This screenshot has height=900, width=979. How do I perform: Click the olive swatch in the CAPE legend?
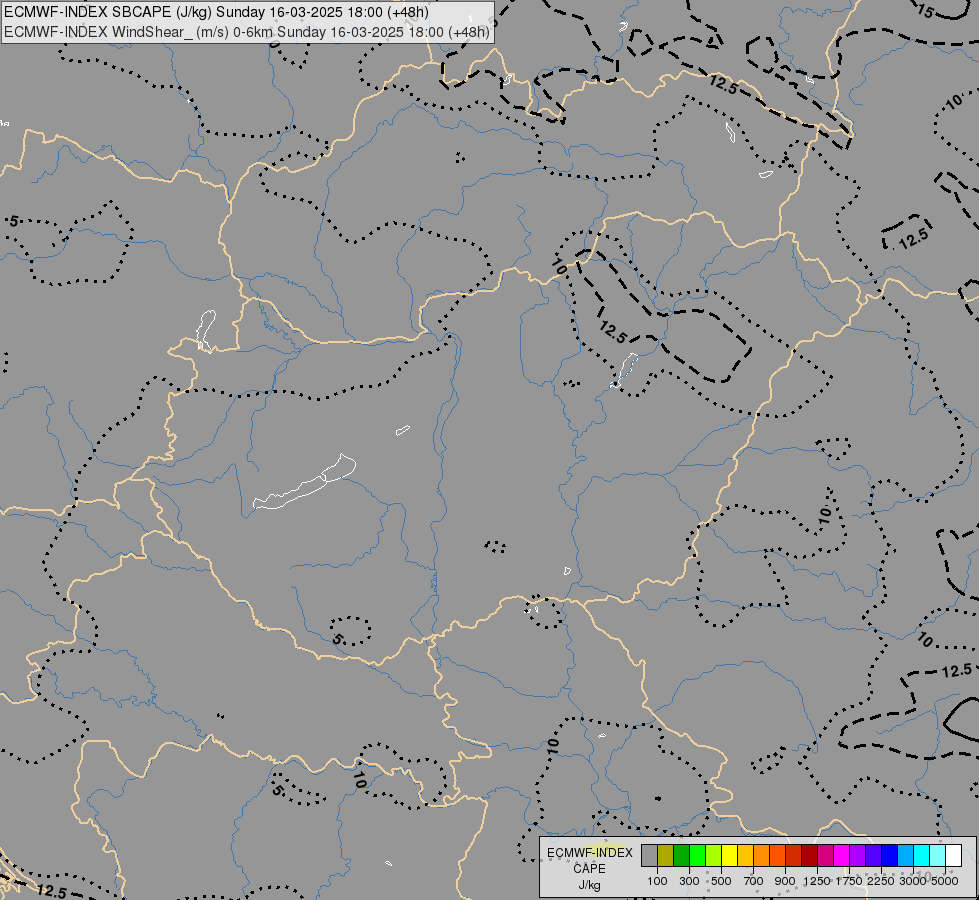[666, 855]
